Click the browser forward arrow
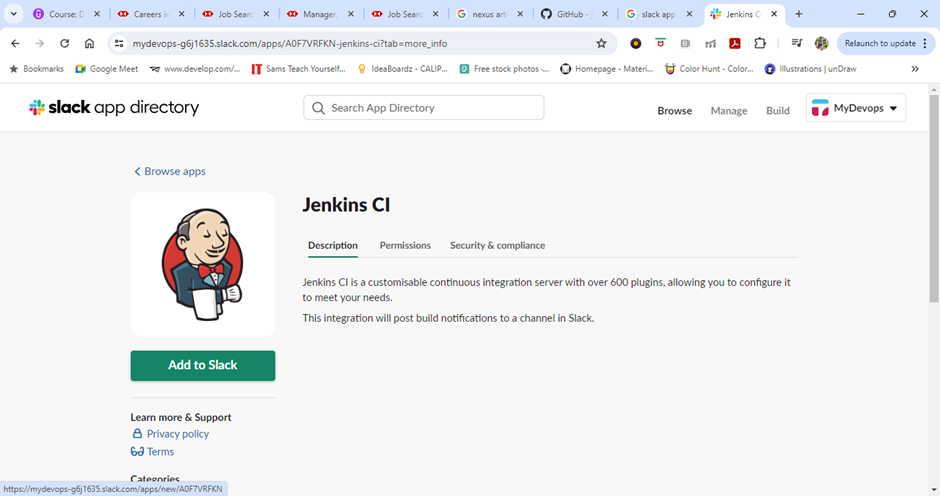The height and width of the screenshot is (496, 940). click(40, 43)
